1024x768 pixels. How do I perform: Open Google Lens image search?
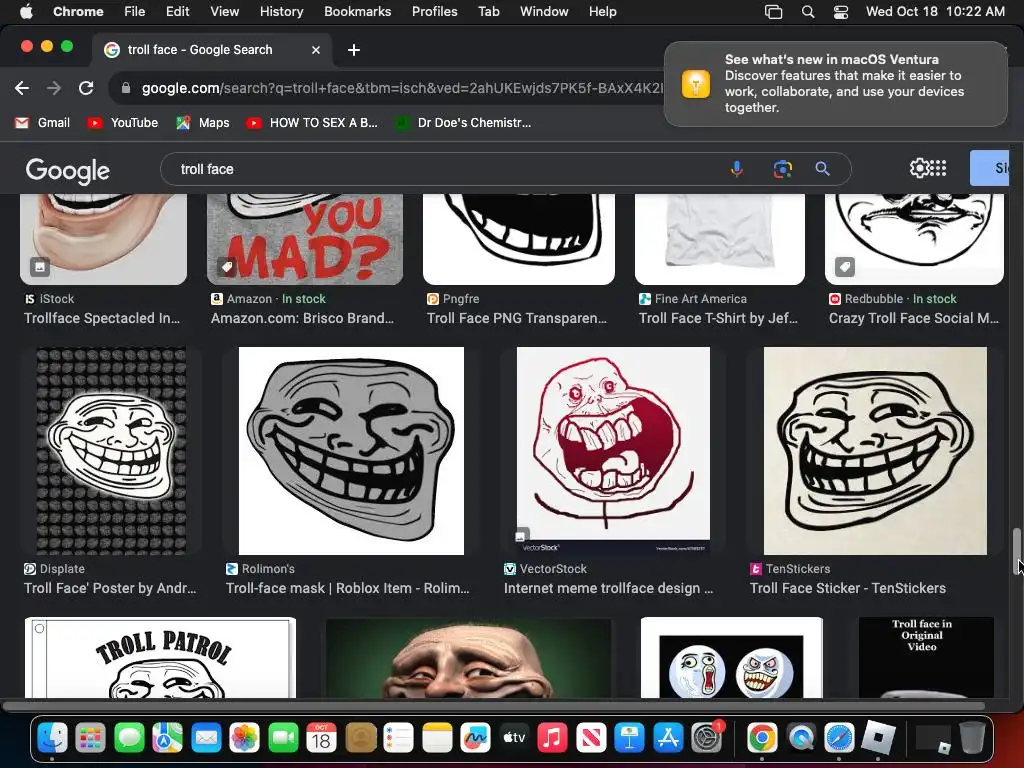tap(782, 169)
